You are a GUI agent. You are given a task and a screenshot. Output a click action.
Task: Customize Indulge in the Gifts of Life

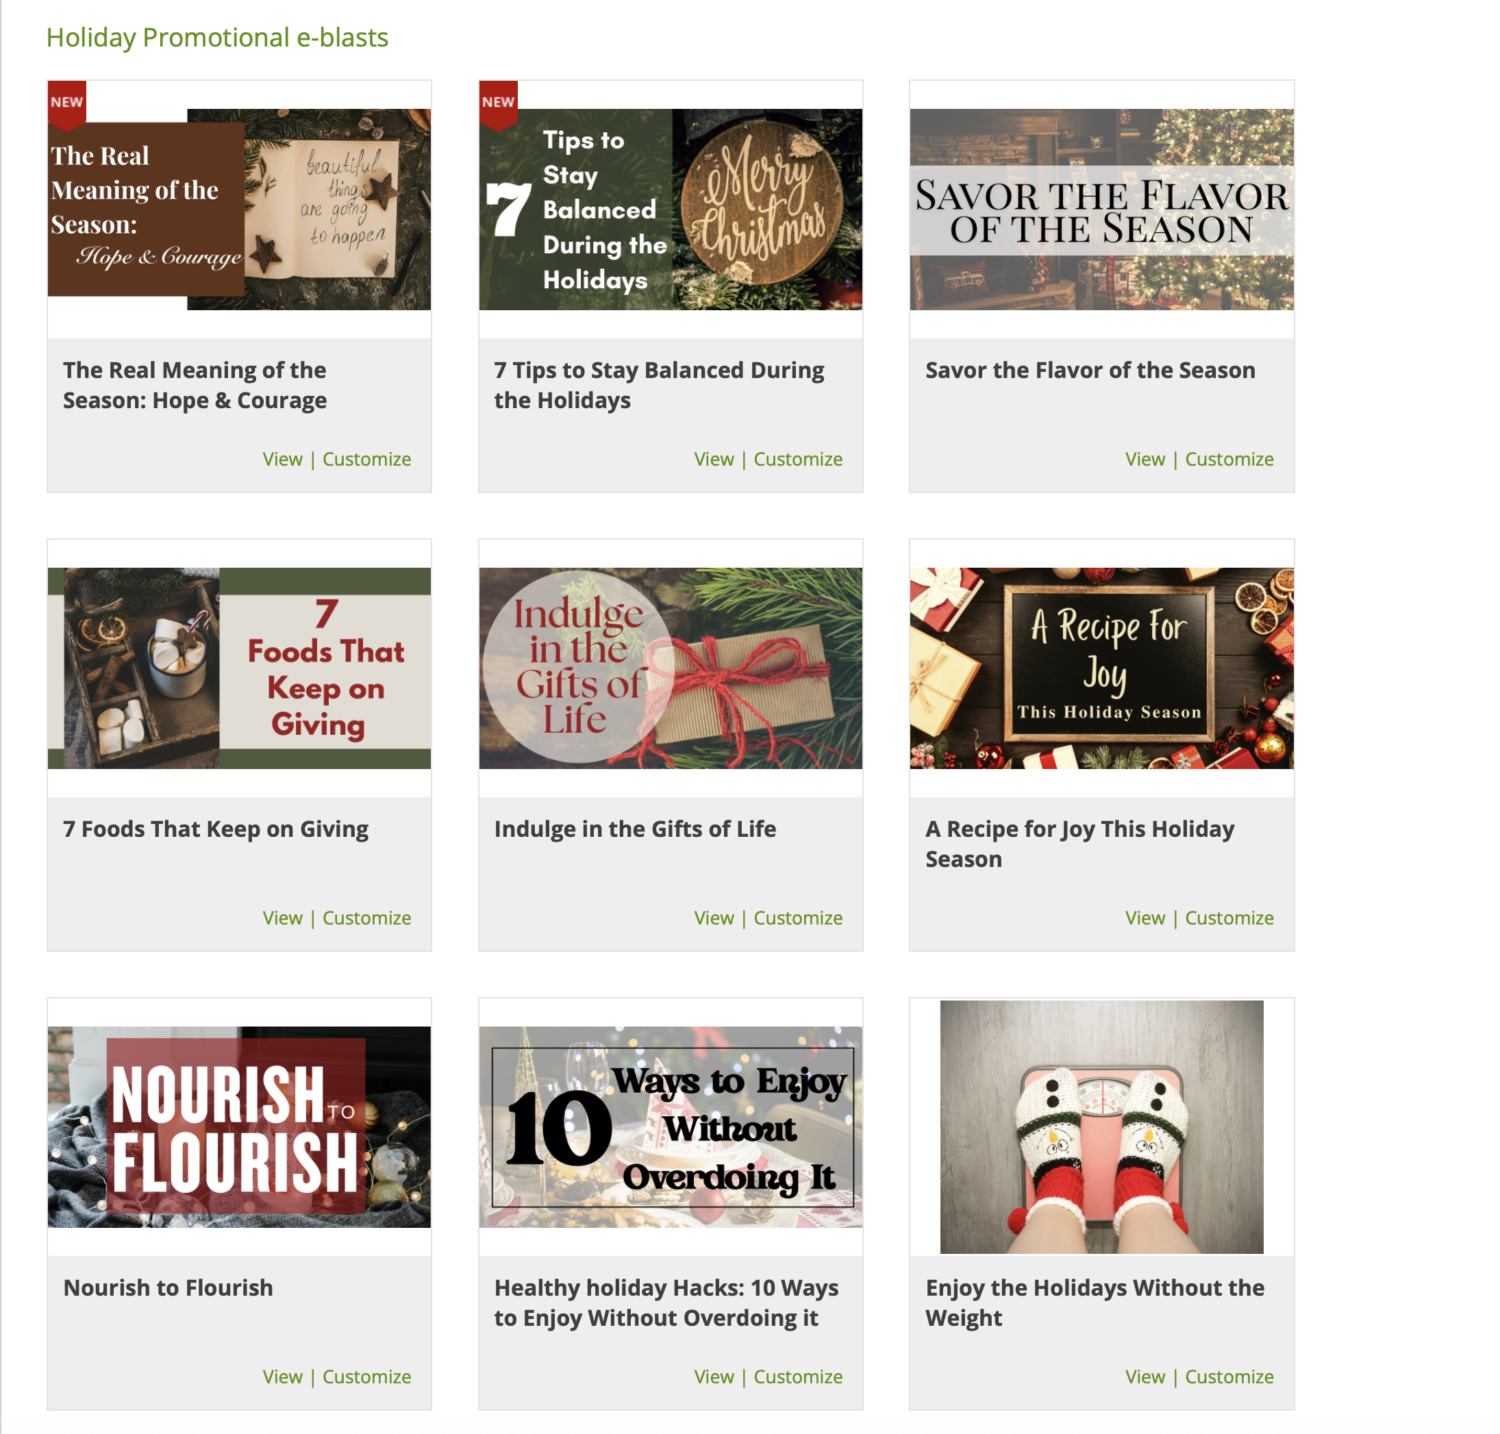click(x=798, y=918)
